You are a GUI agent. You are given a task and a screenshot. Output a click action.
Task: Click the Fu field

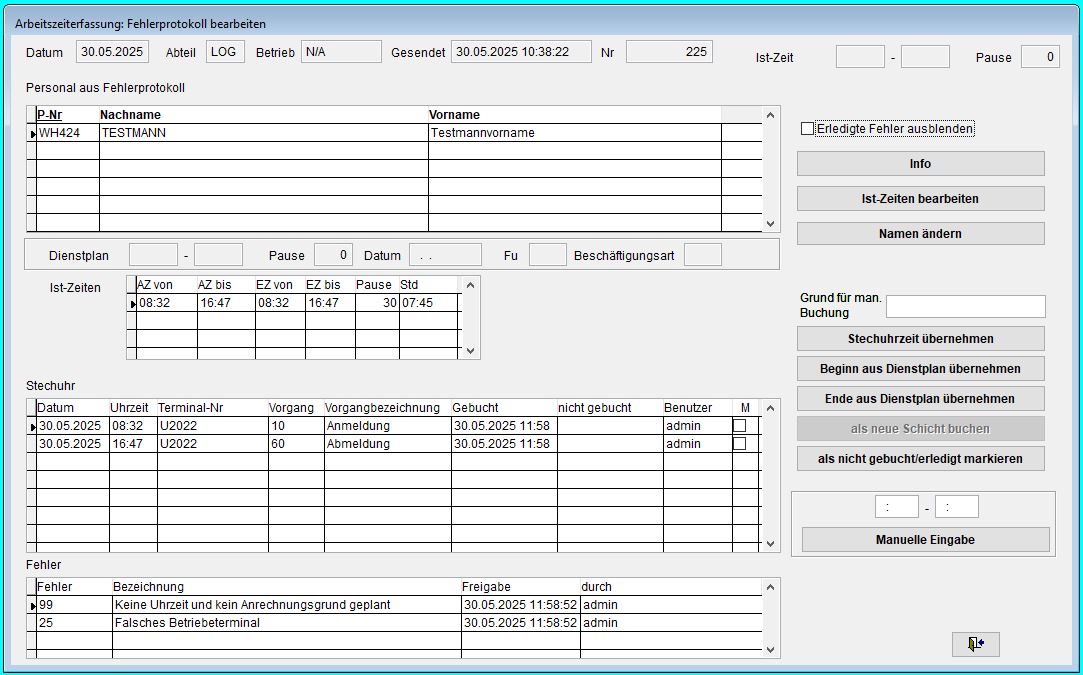[548, 255]
